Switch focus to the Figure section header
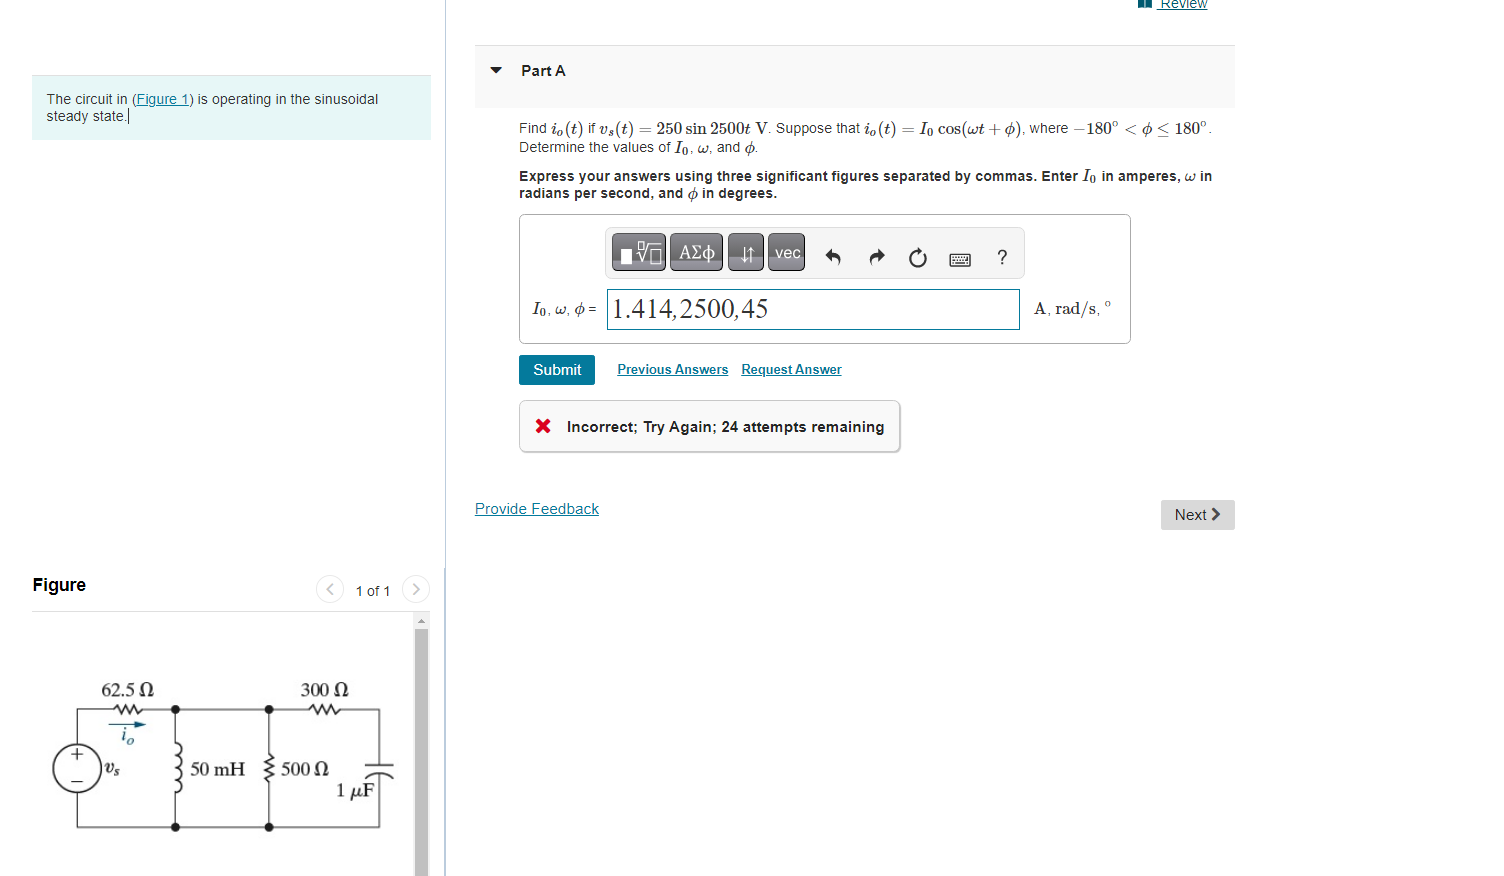Viewport: 1504px width, 876px height. 59,585
